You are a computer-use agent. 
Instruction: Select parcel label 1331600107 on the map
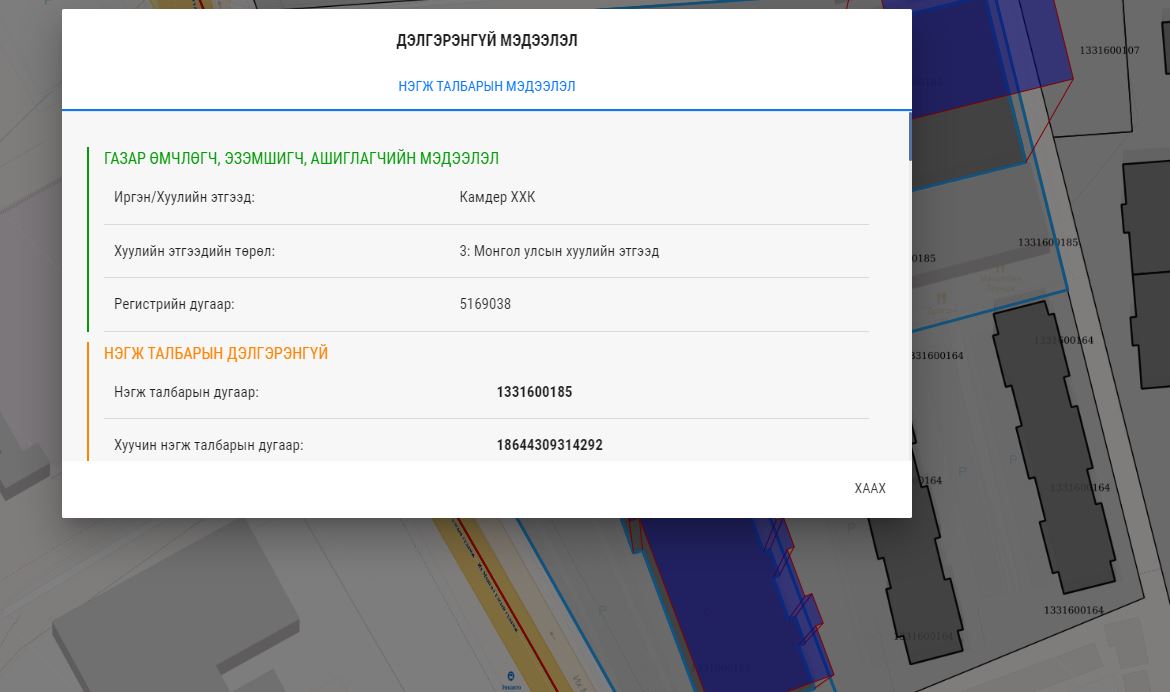[1109, 50]
